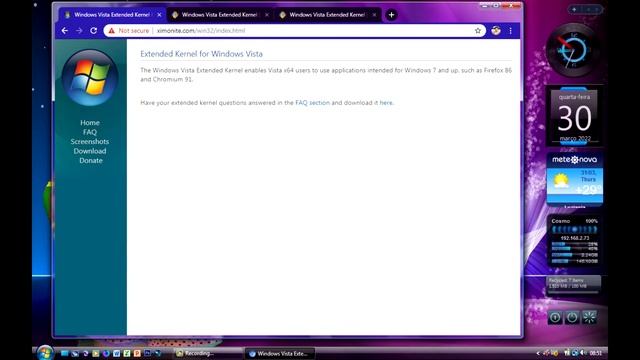Click the taskbar clock showing 08:51

point(596,353)
